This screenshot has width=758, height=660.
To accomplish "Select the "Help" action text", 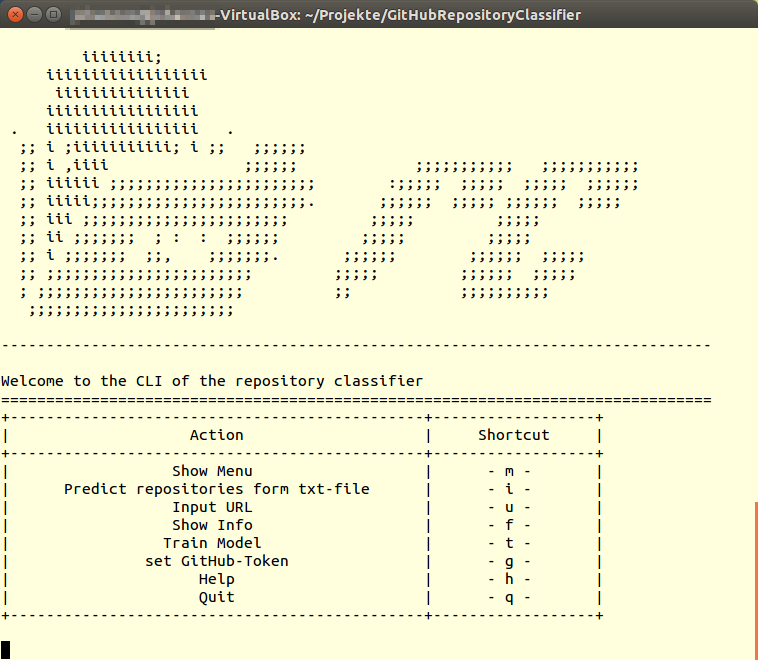I will pos(217,579).
